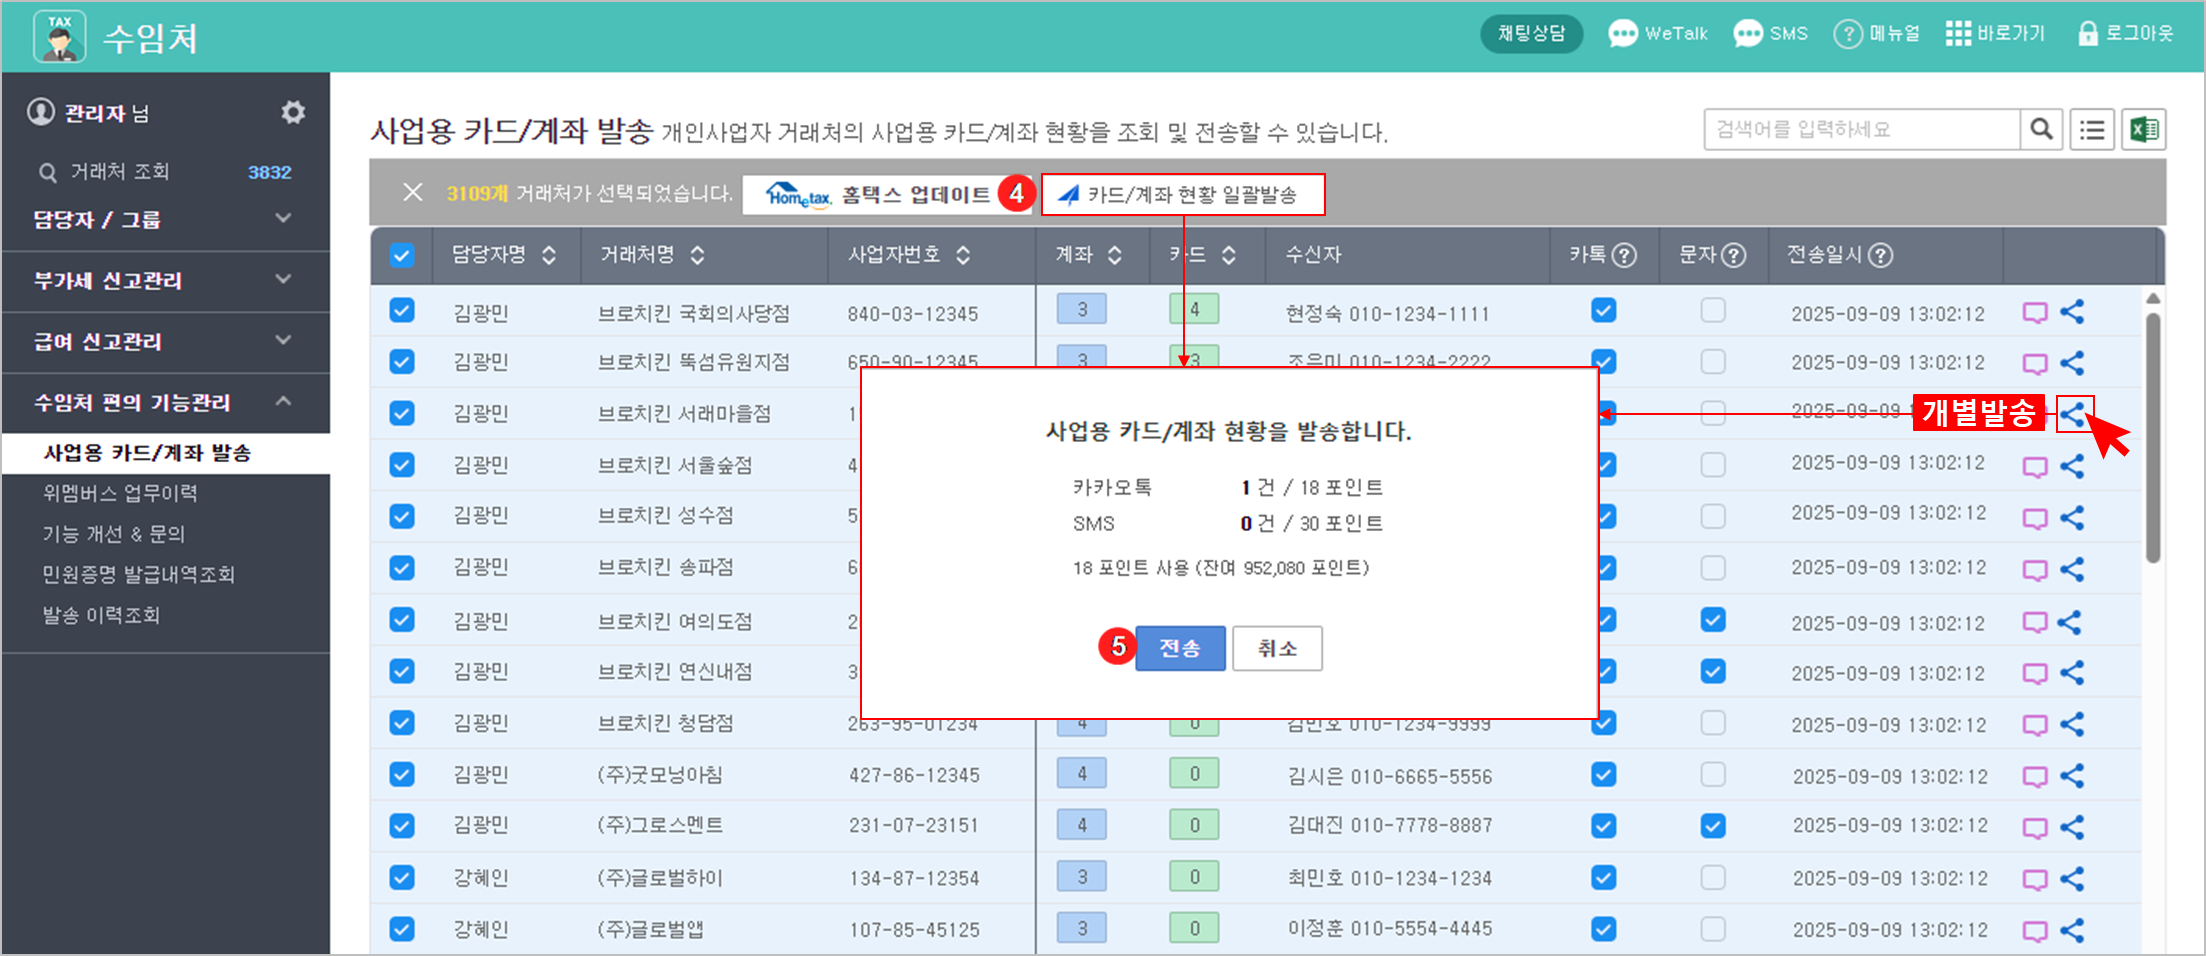Click 카드/계좌 현황 일괄발송 button
Image resolution: width=2206 pixels, height=956 pixels.
[1183, 194]
